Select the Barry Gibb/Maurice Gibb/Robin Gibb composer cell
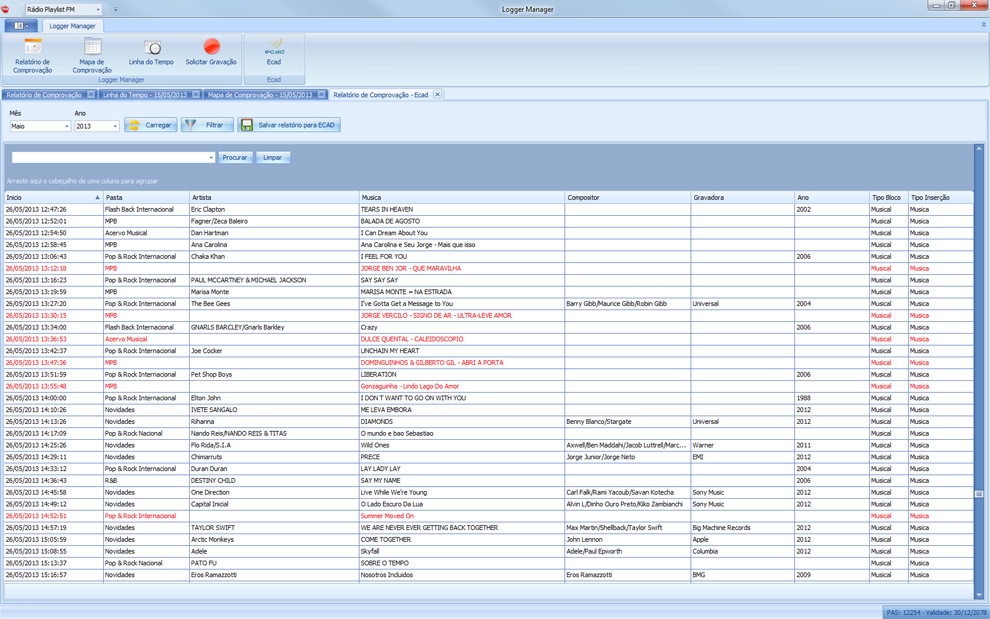 [628, 304]
